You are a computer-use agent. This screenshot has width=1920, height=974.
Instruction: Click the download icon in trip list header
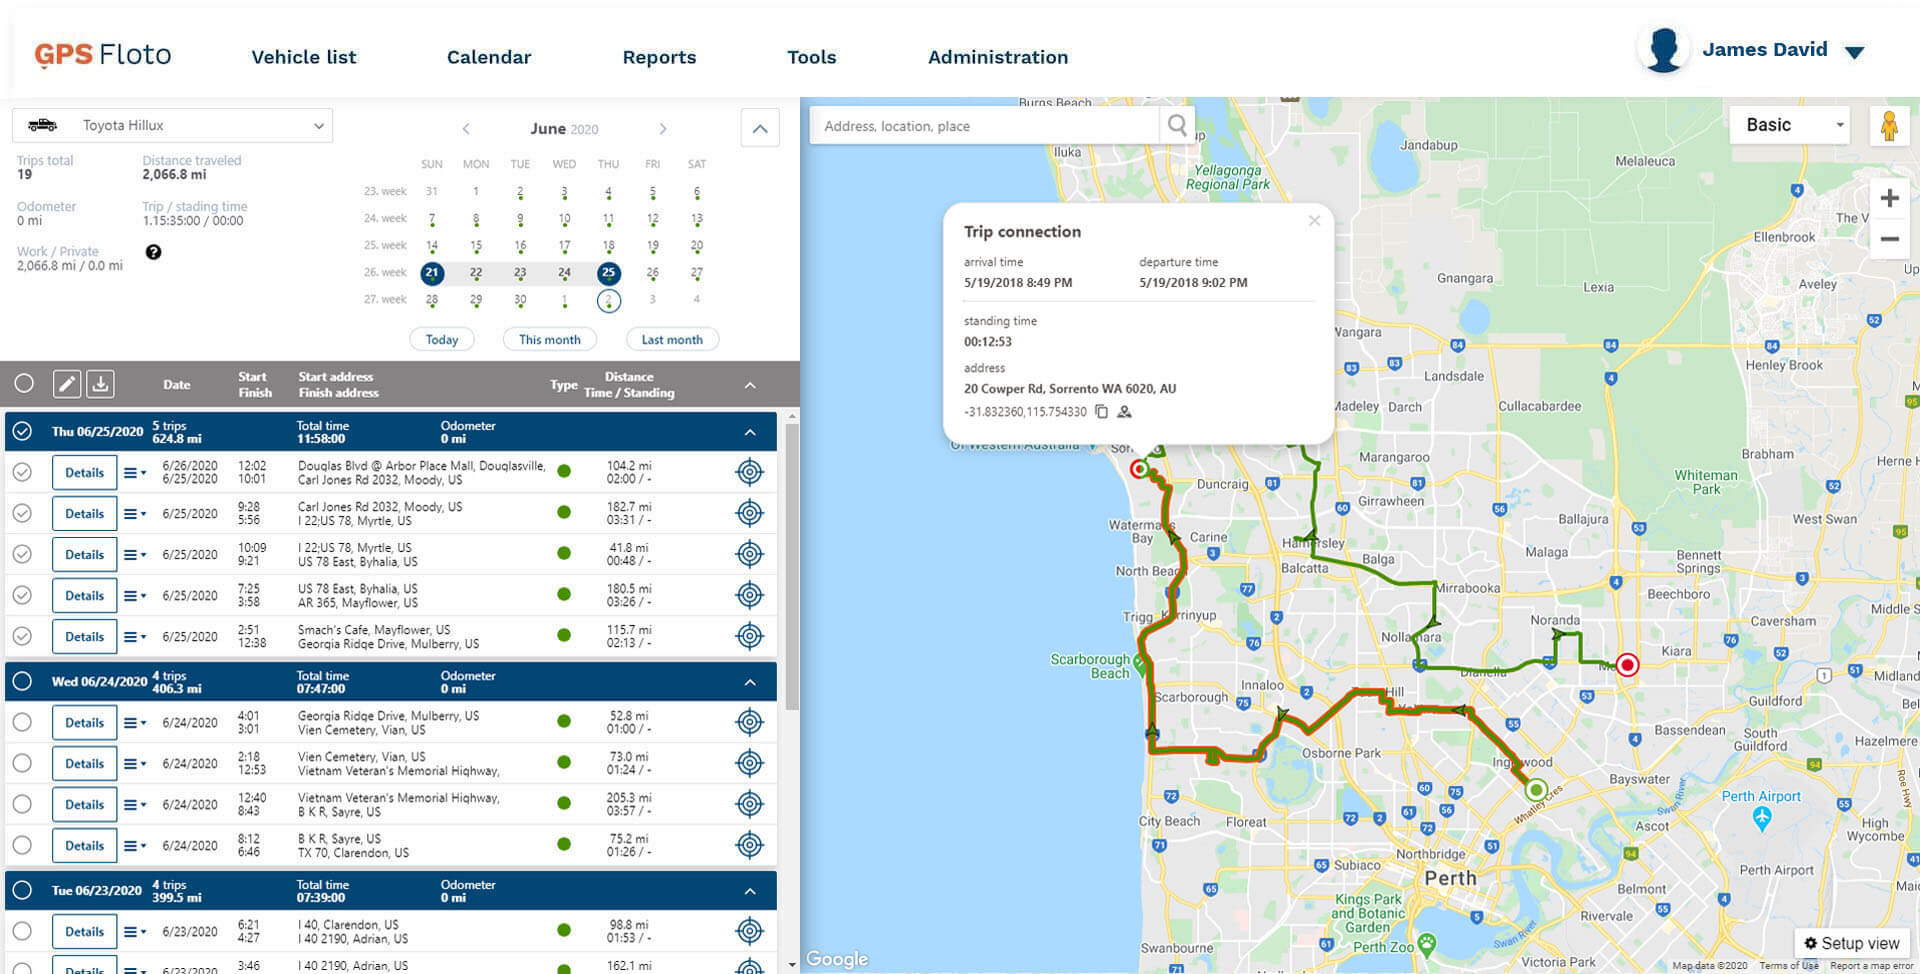pyautogui.click(x=100, y=384)
